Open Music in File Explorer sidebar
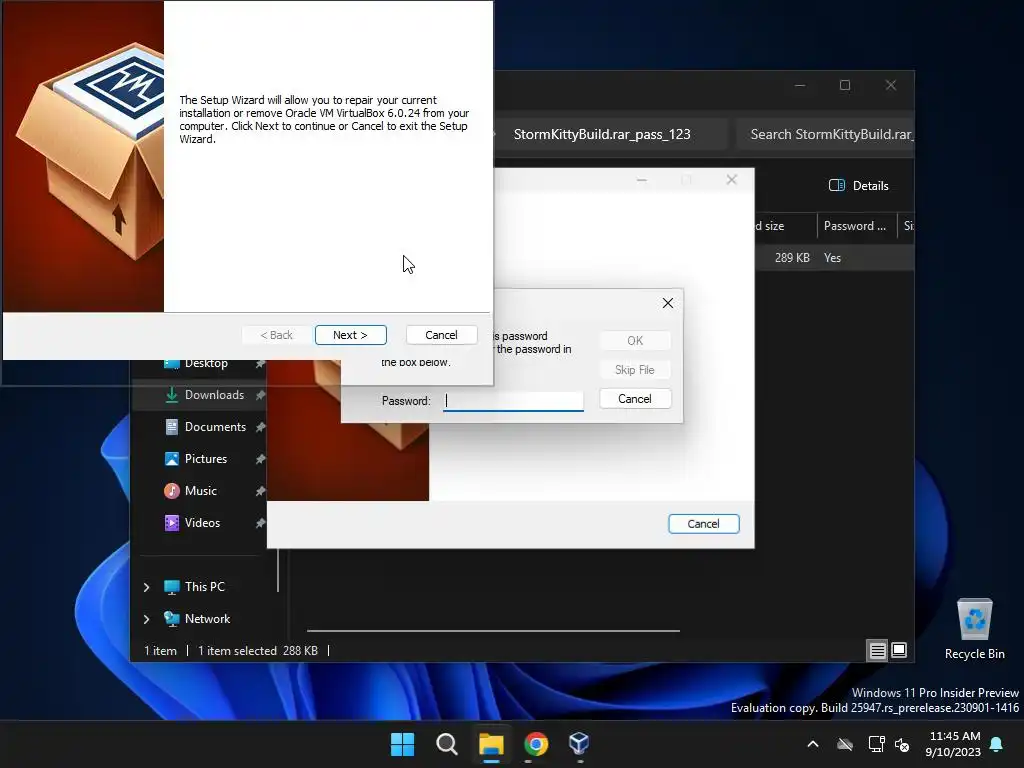 point(200,491)
